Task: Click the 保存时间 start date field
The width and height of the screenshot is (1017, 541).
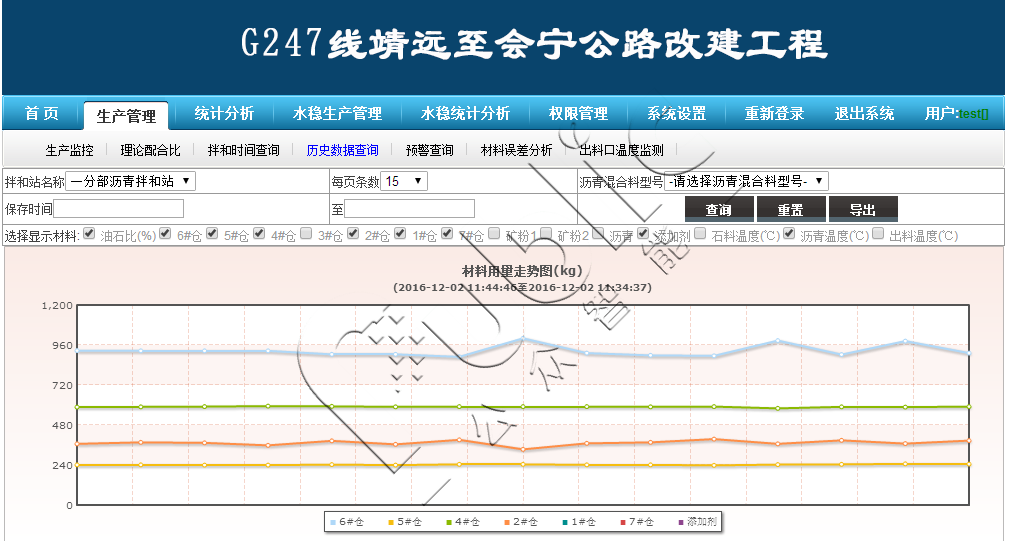Action: (119, 208)
